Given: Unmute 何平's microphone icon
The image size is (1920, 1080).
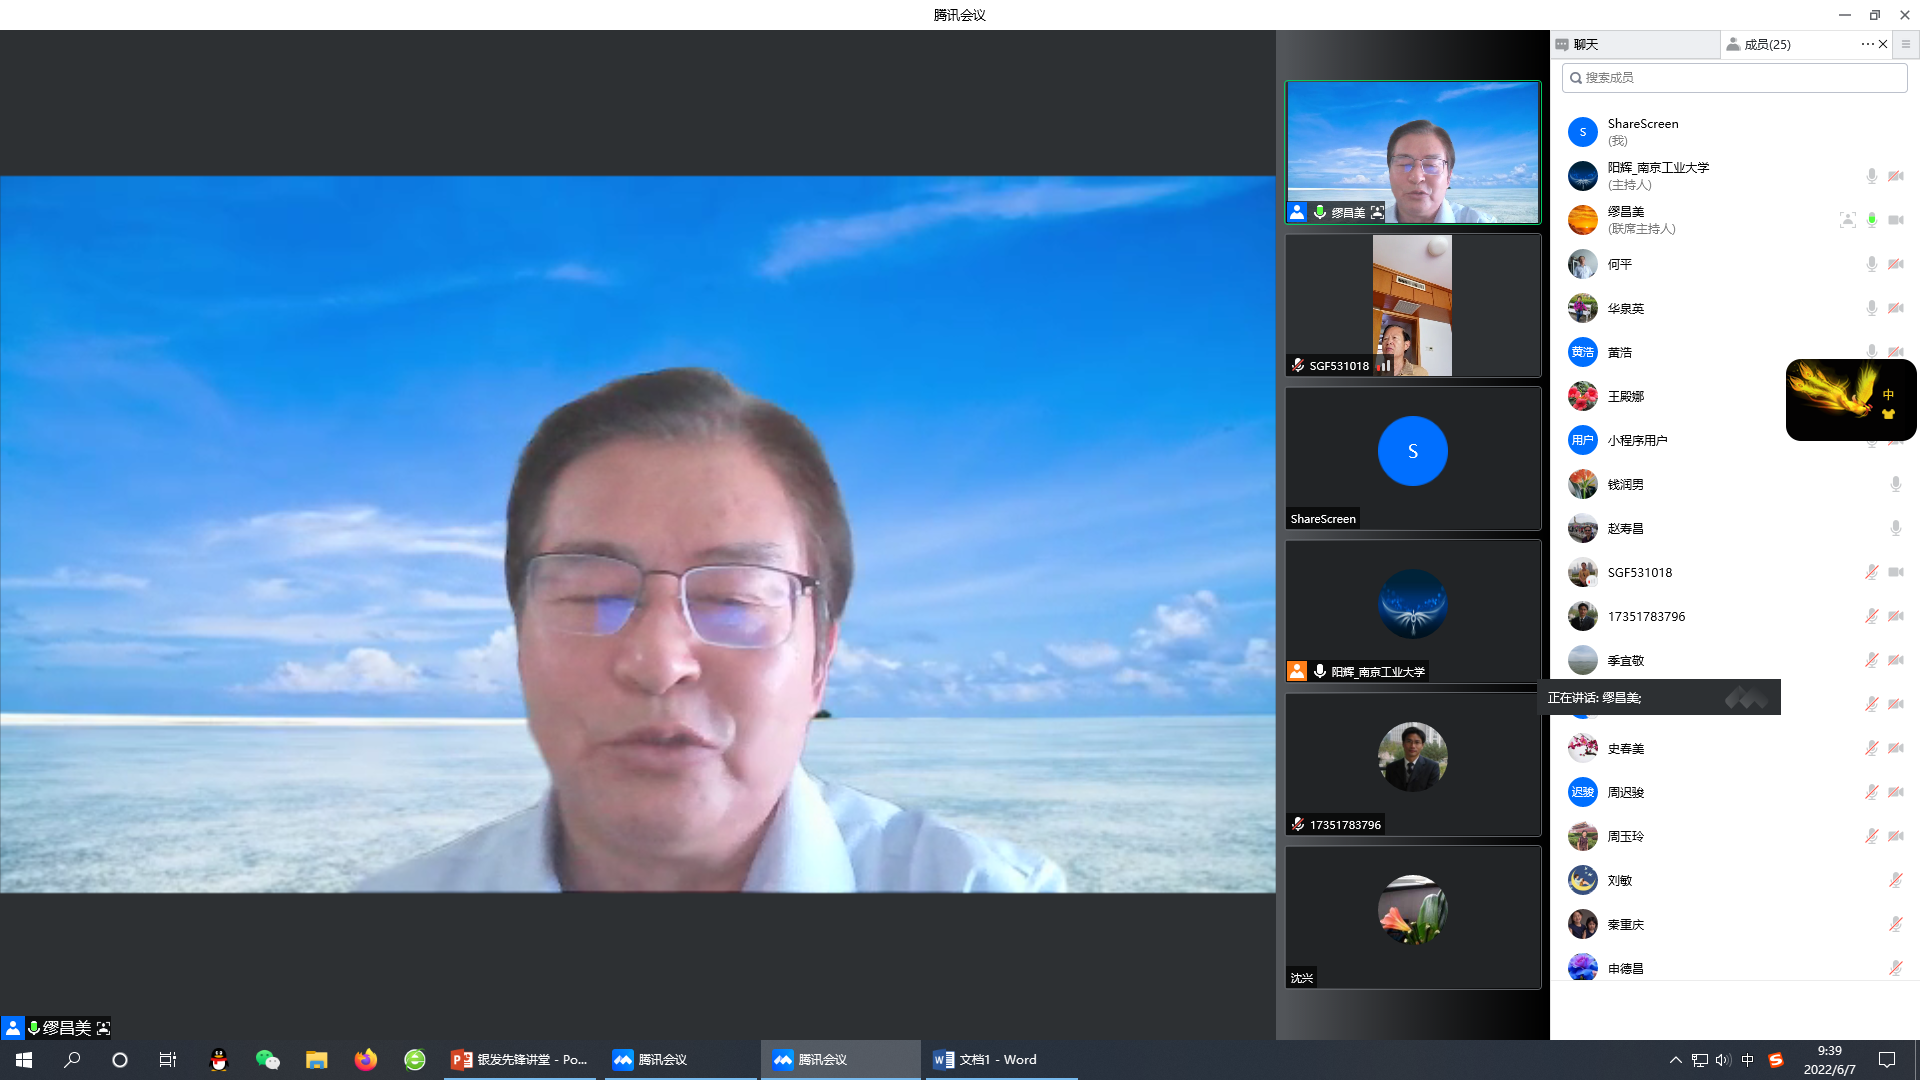Looking at the screenshot, I should click(x=1871, y=264).
